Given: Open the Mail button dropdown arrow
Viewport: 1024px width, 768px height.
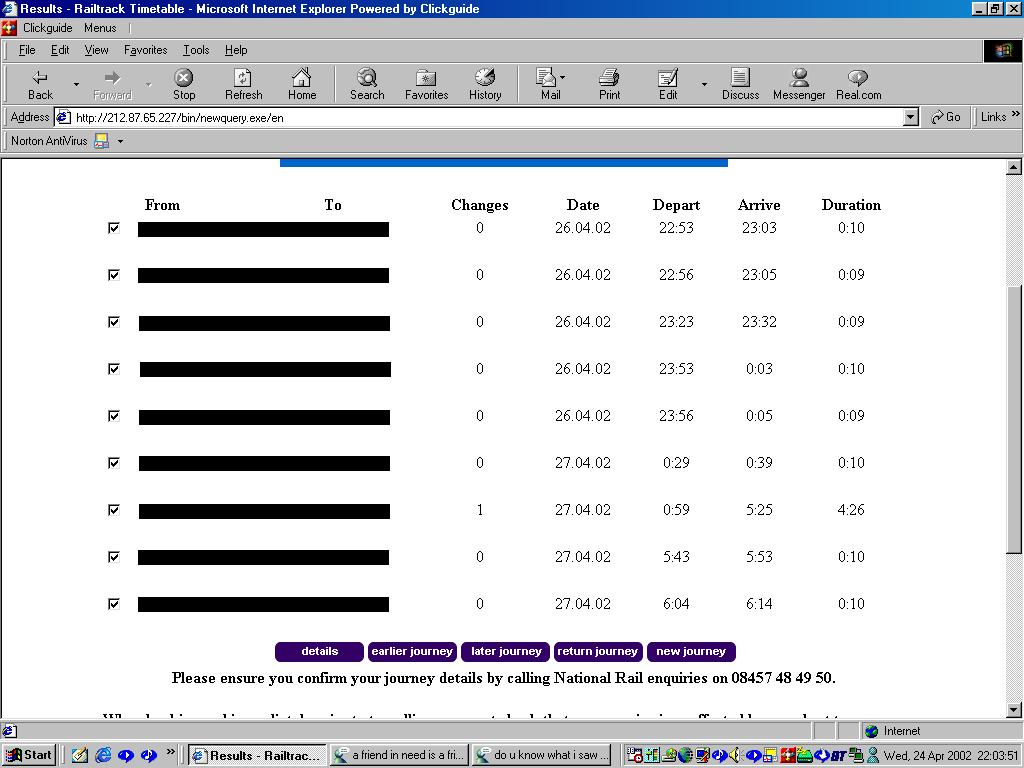Looking at the screenshot, I should point(562,78).
